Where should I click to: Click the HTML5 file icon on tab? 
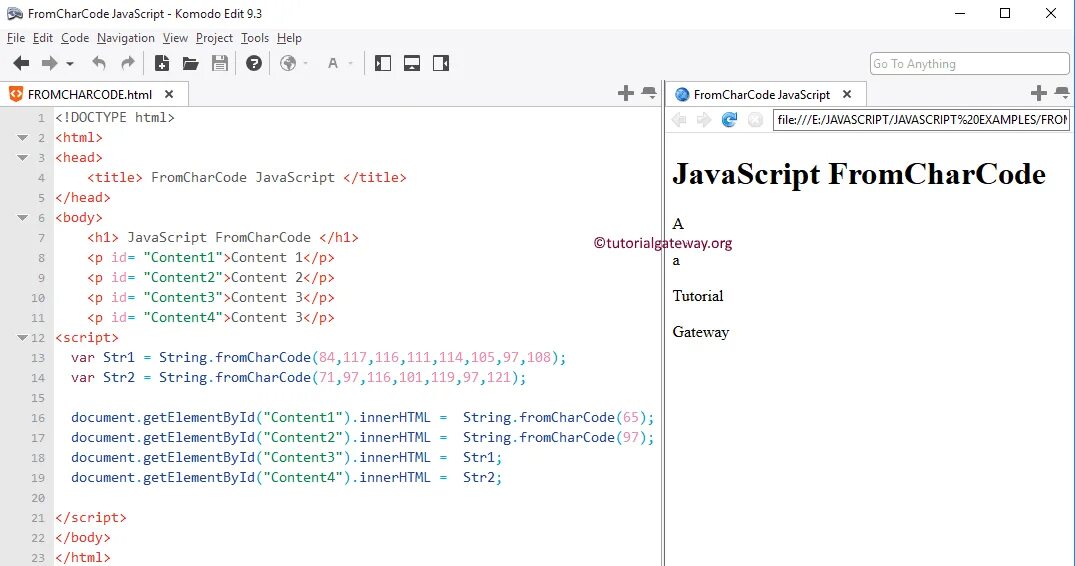coord(15,95)
